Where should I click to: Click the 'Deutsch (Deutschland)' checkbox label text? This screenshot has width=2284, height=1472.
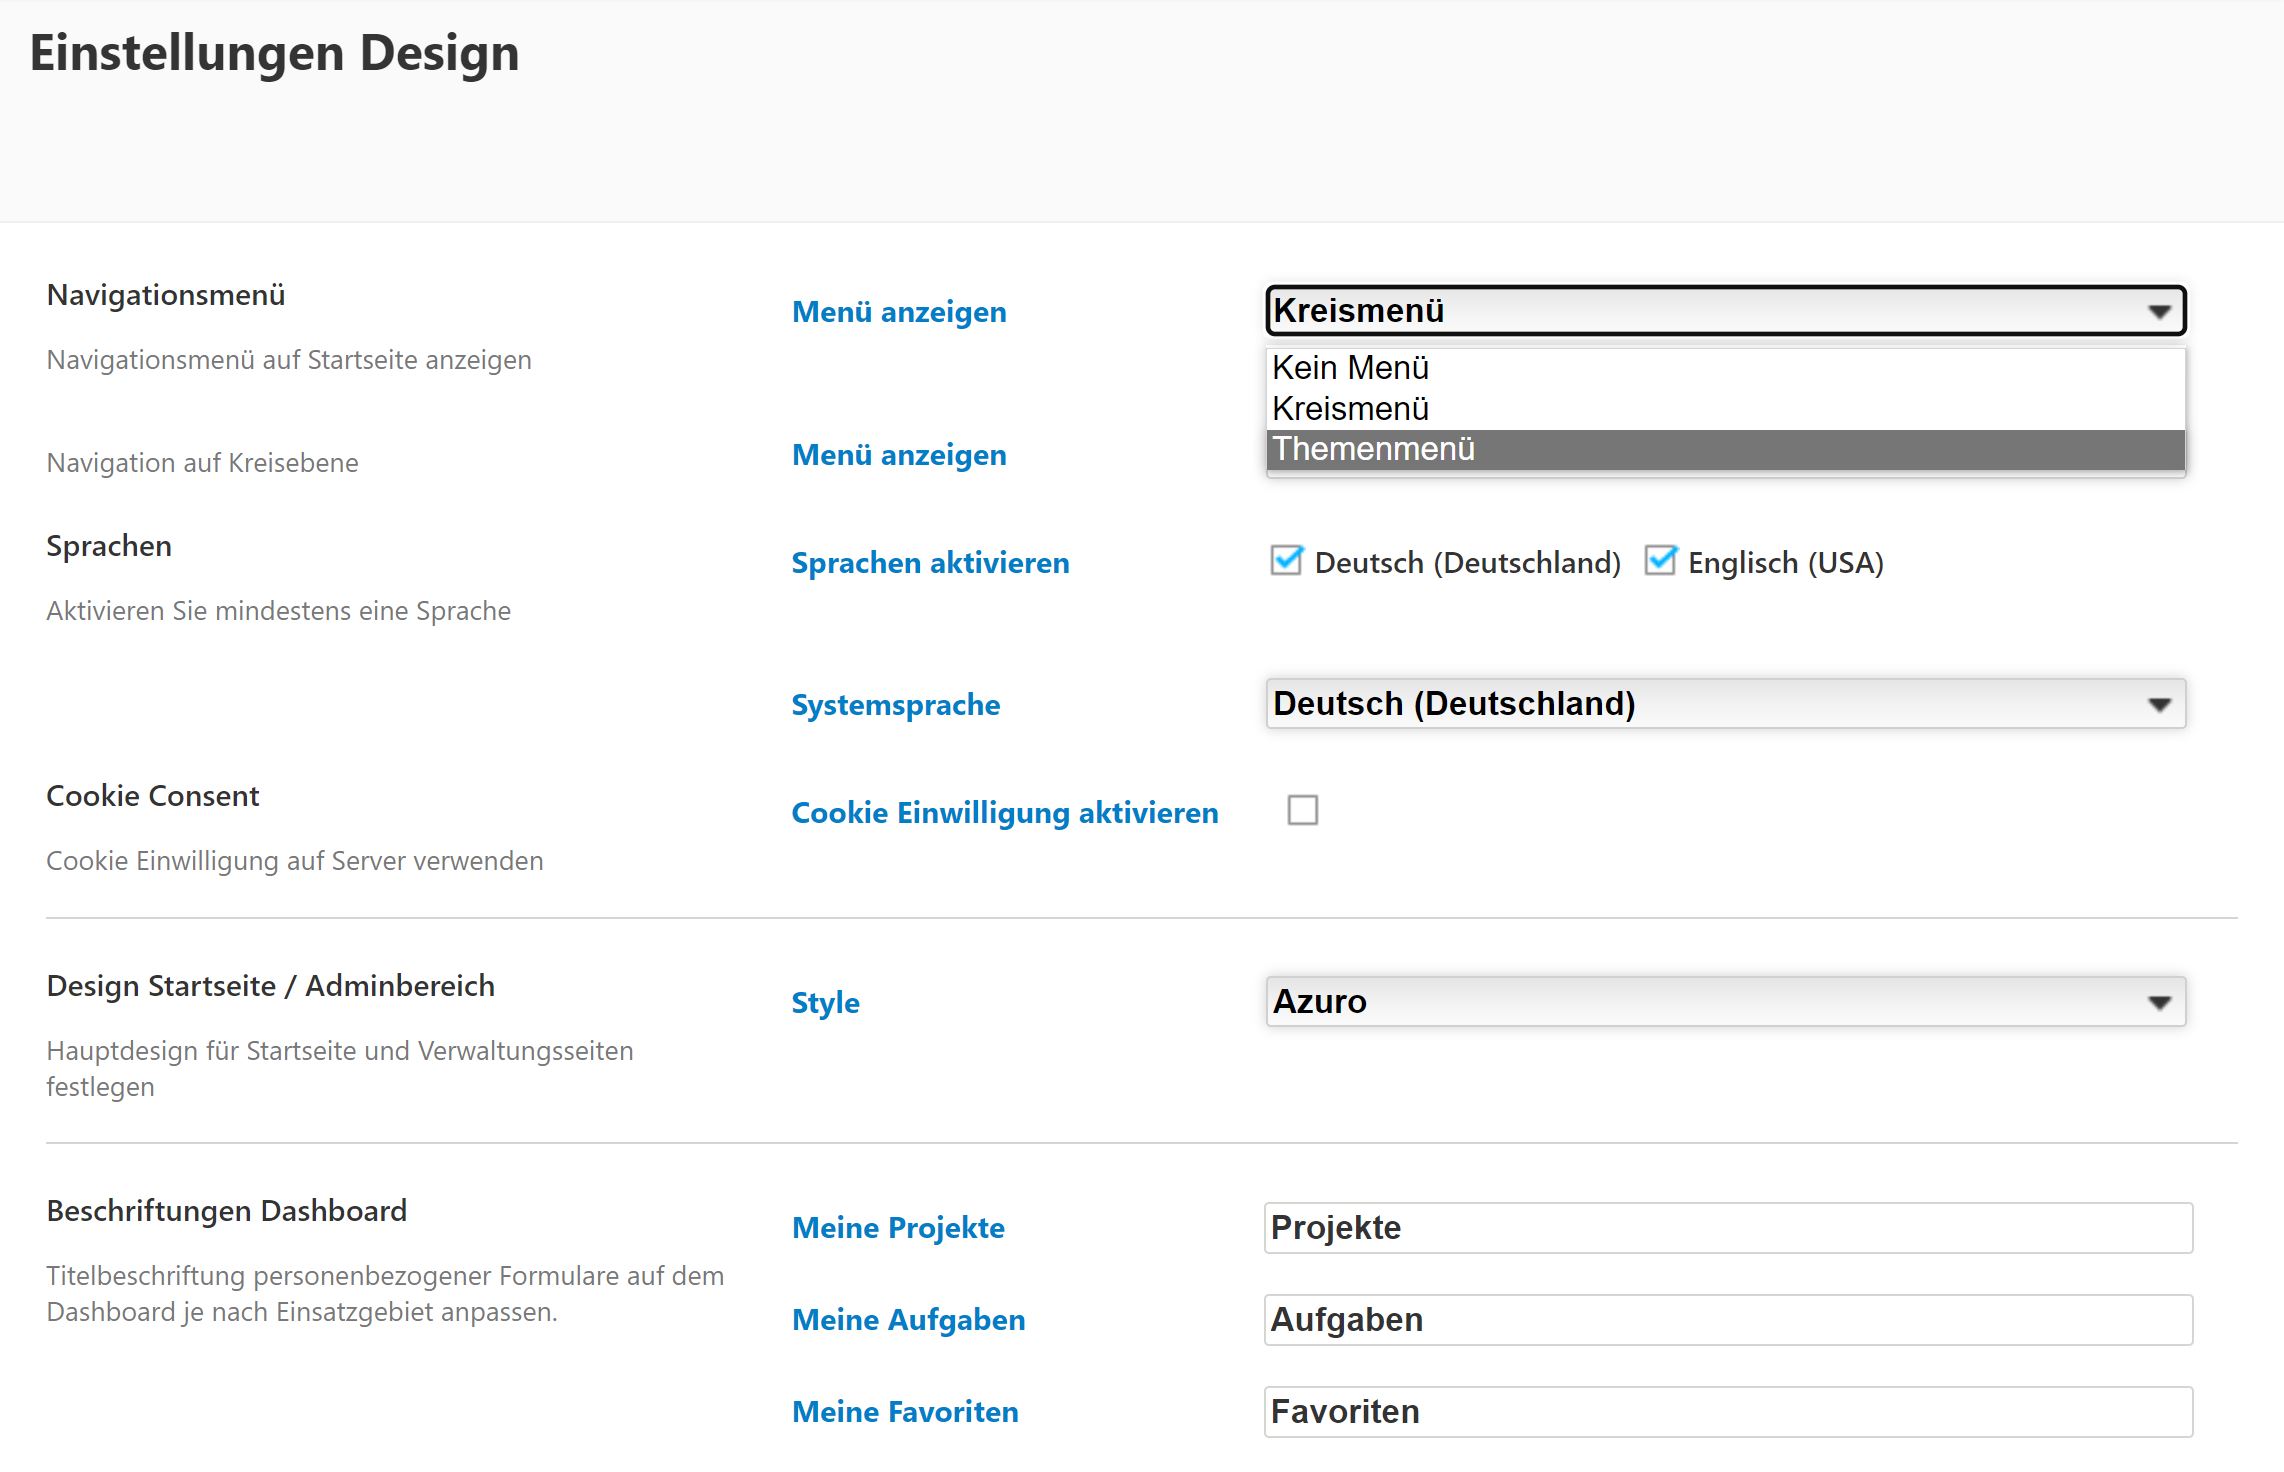click(x=1467, y=563)
